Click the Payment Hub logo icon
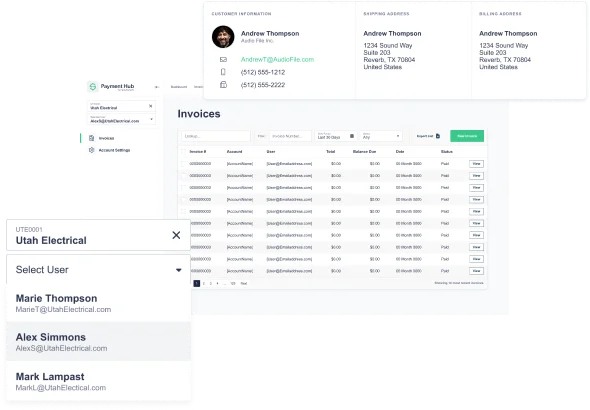This screenshot has height=410, width=590. tap(93, 87)
